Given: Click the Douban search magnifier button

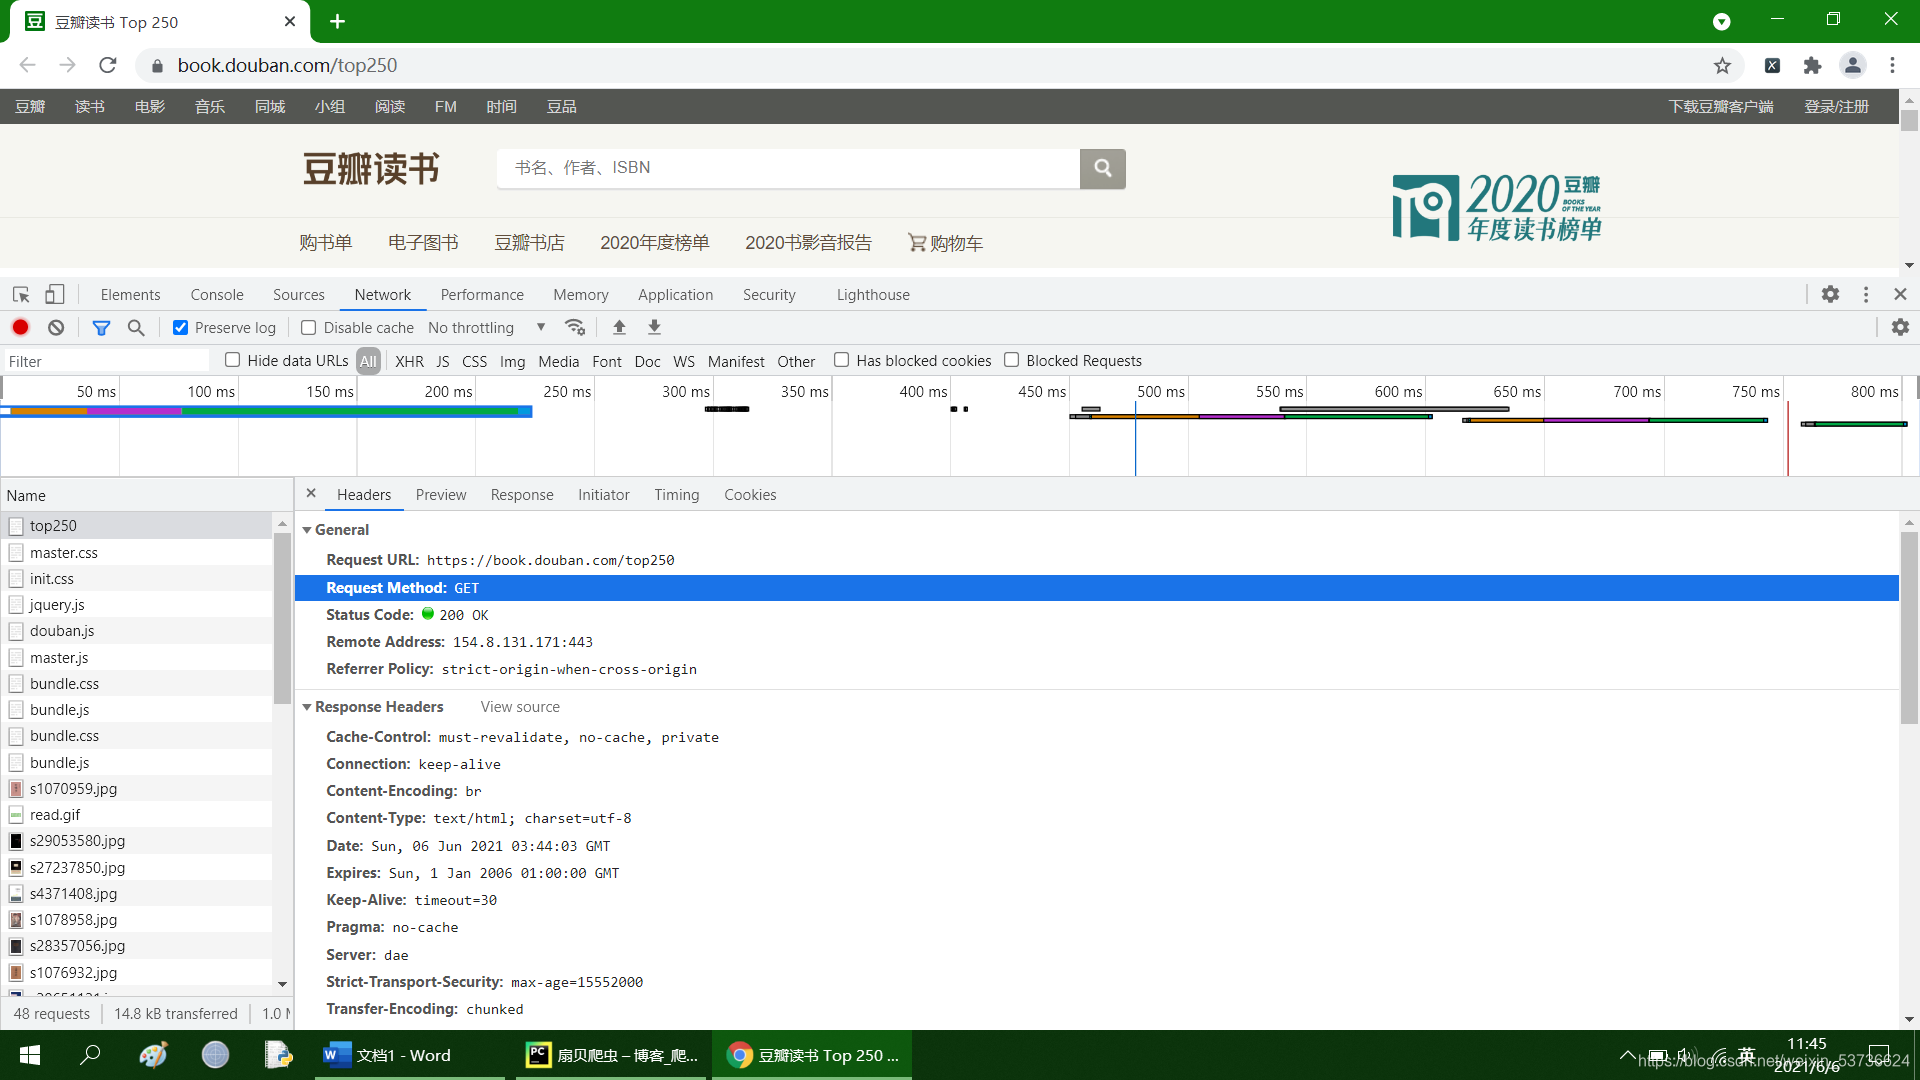Looking at the screenshot, I should [x=1102, y=168].
